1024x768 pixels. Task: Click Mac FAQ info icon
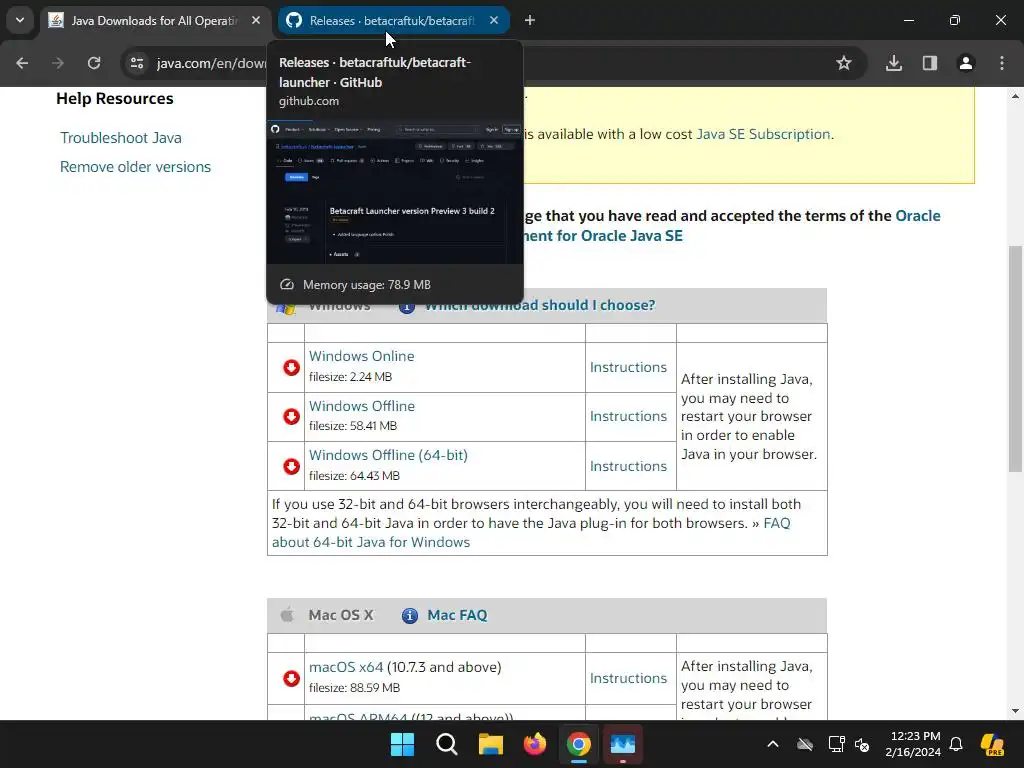pyautogui.click(x=409, y=615)
